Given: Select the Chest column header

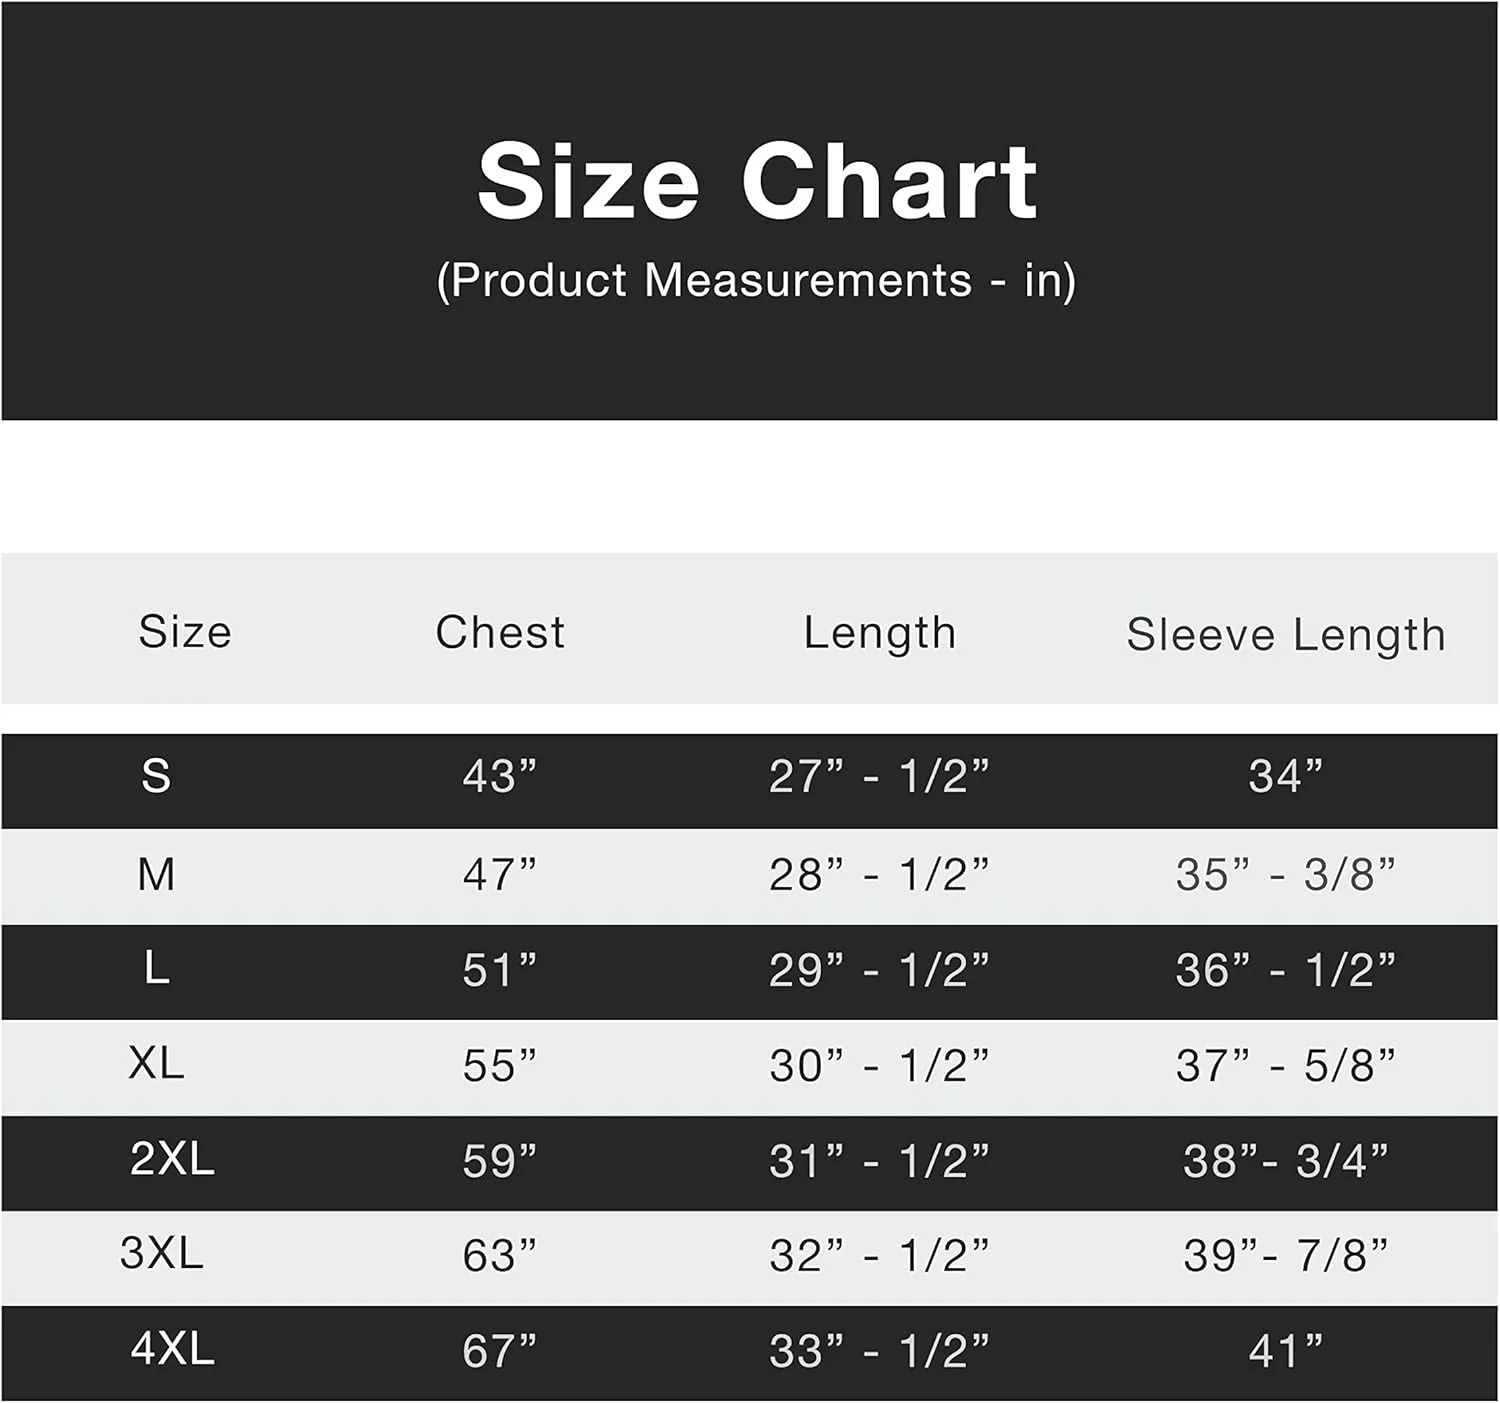Looking at the screenshot, I should 500,633.
